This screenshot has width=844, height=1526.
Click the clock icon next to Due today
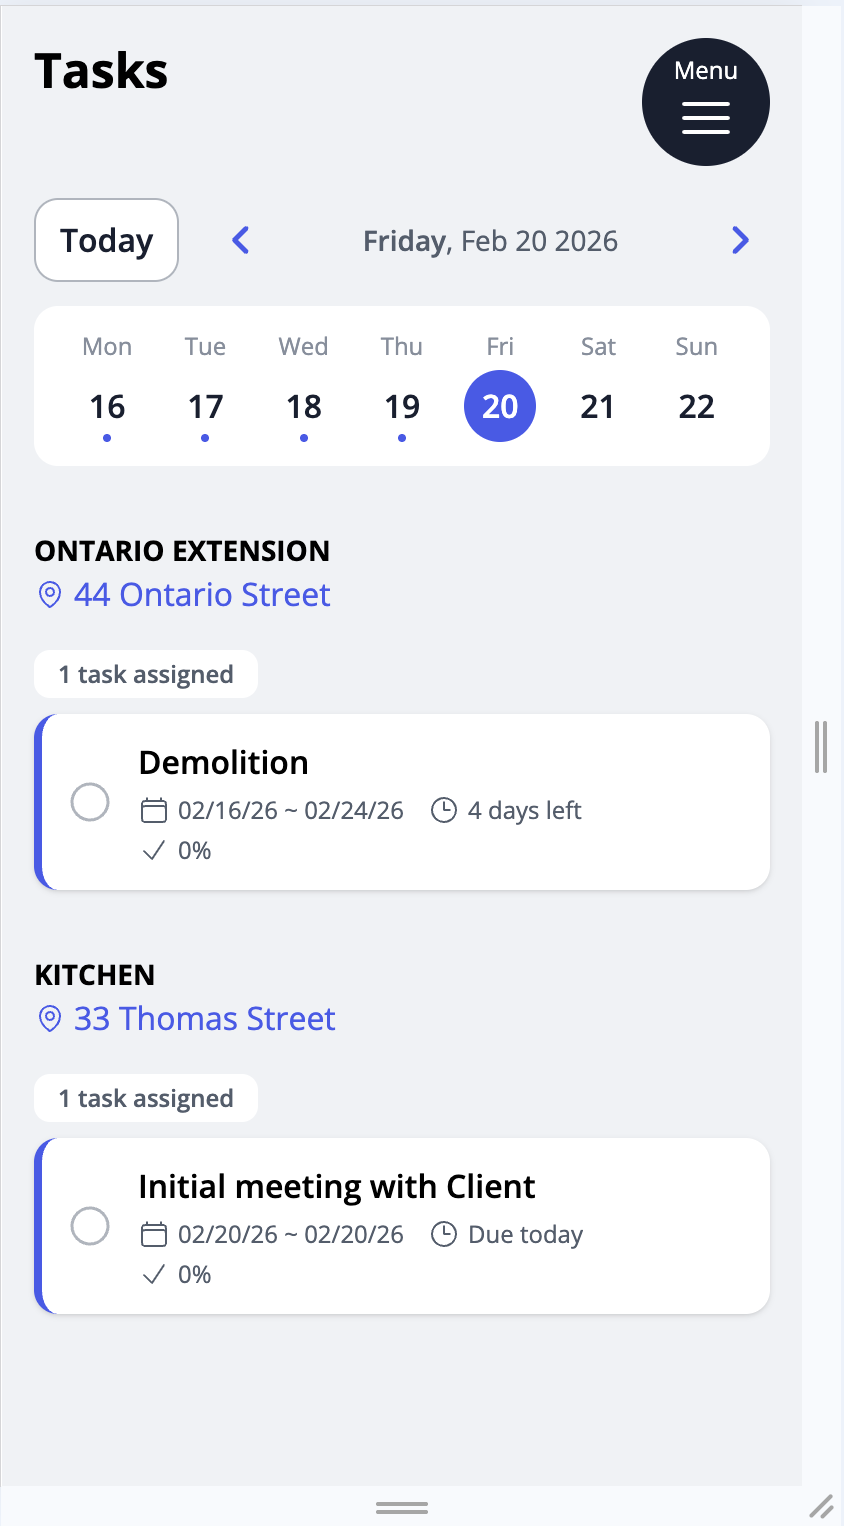point(443,1234)
